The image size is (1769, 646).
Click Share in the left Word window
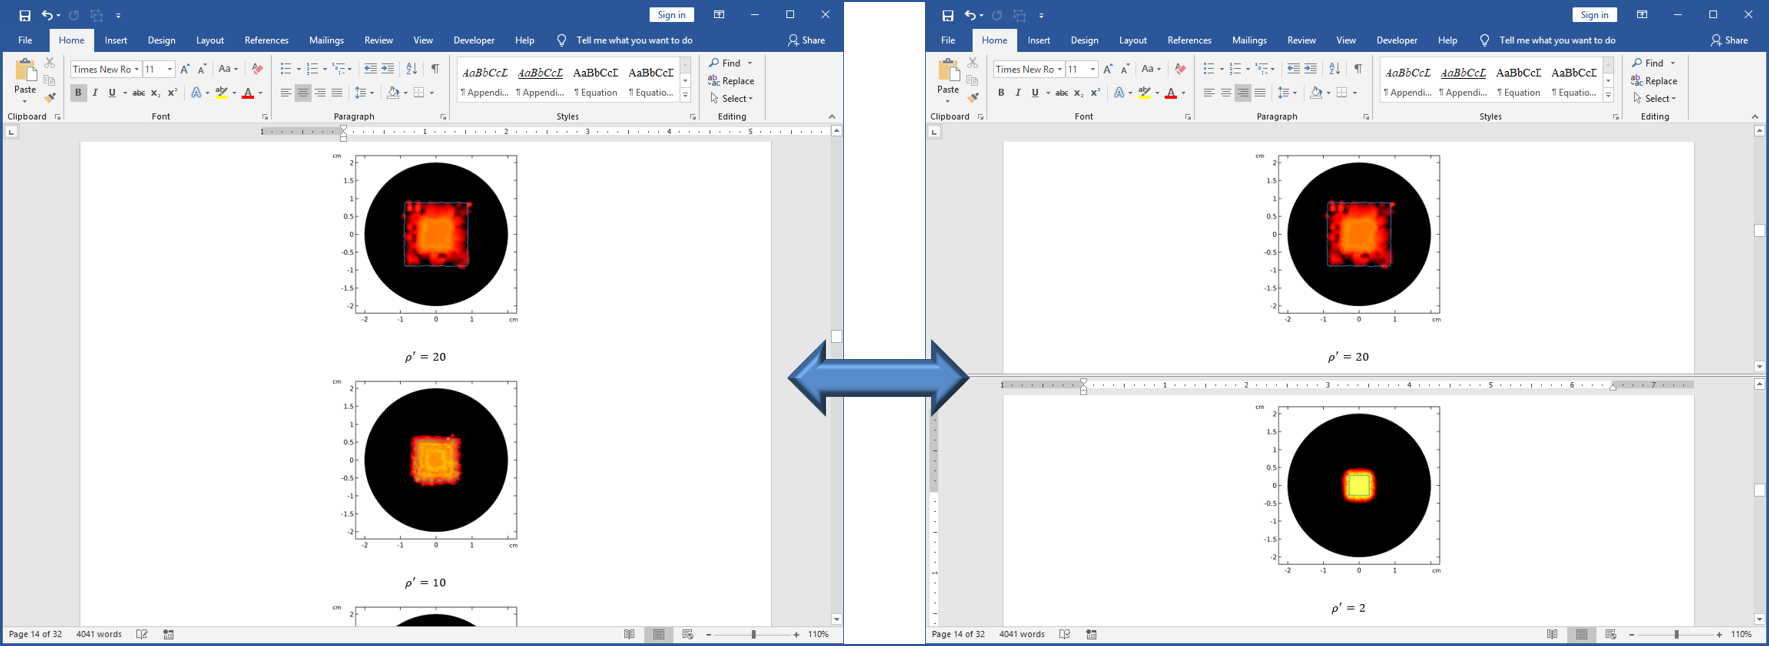[x=806, y=41]
